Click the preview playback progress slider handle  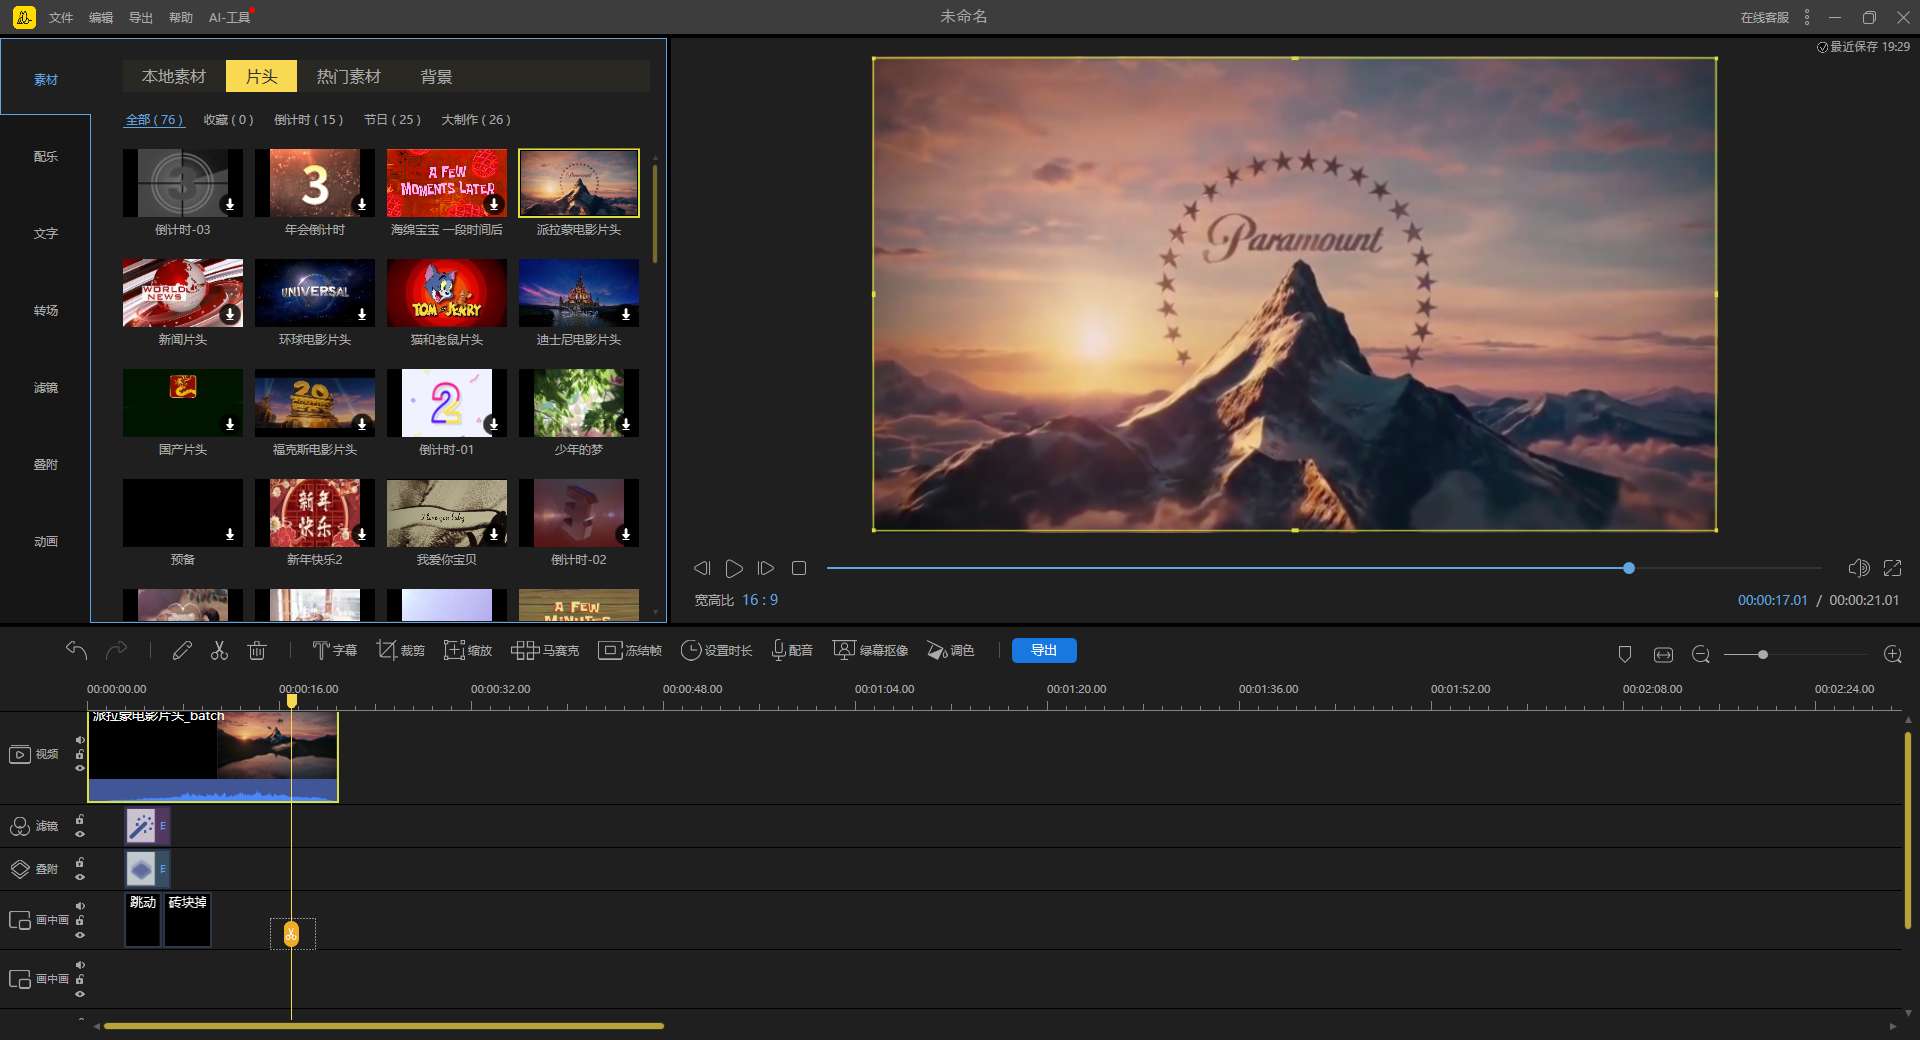[1629, 568]
